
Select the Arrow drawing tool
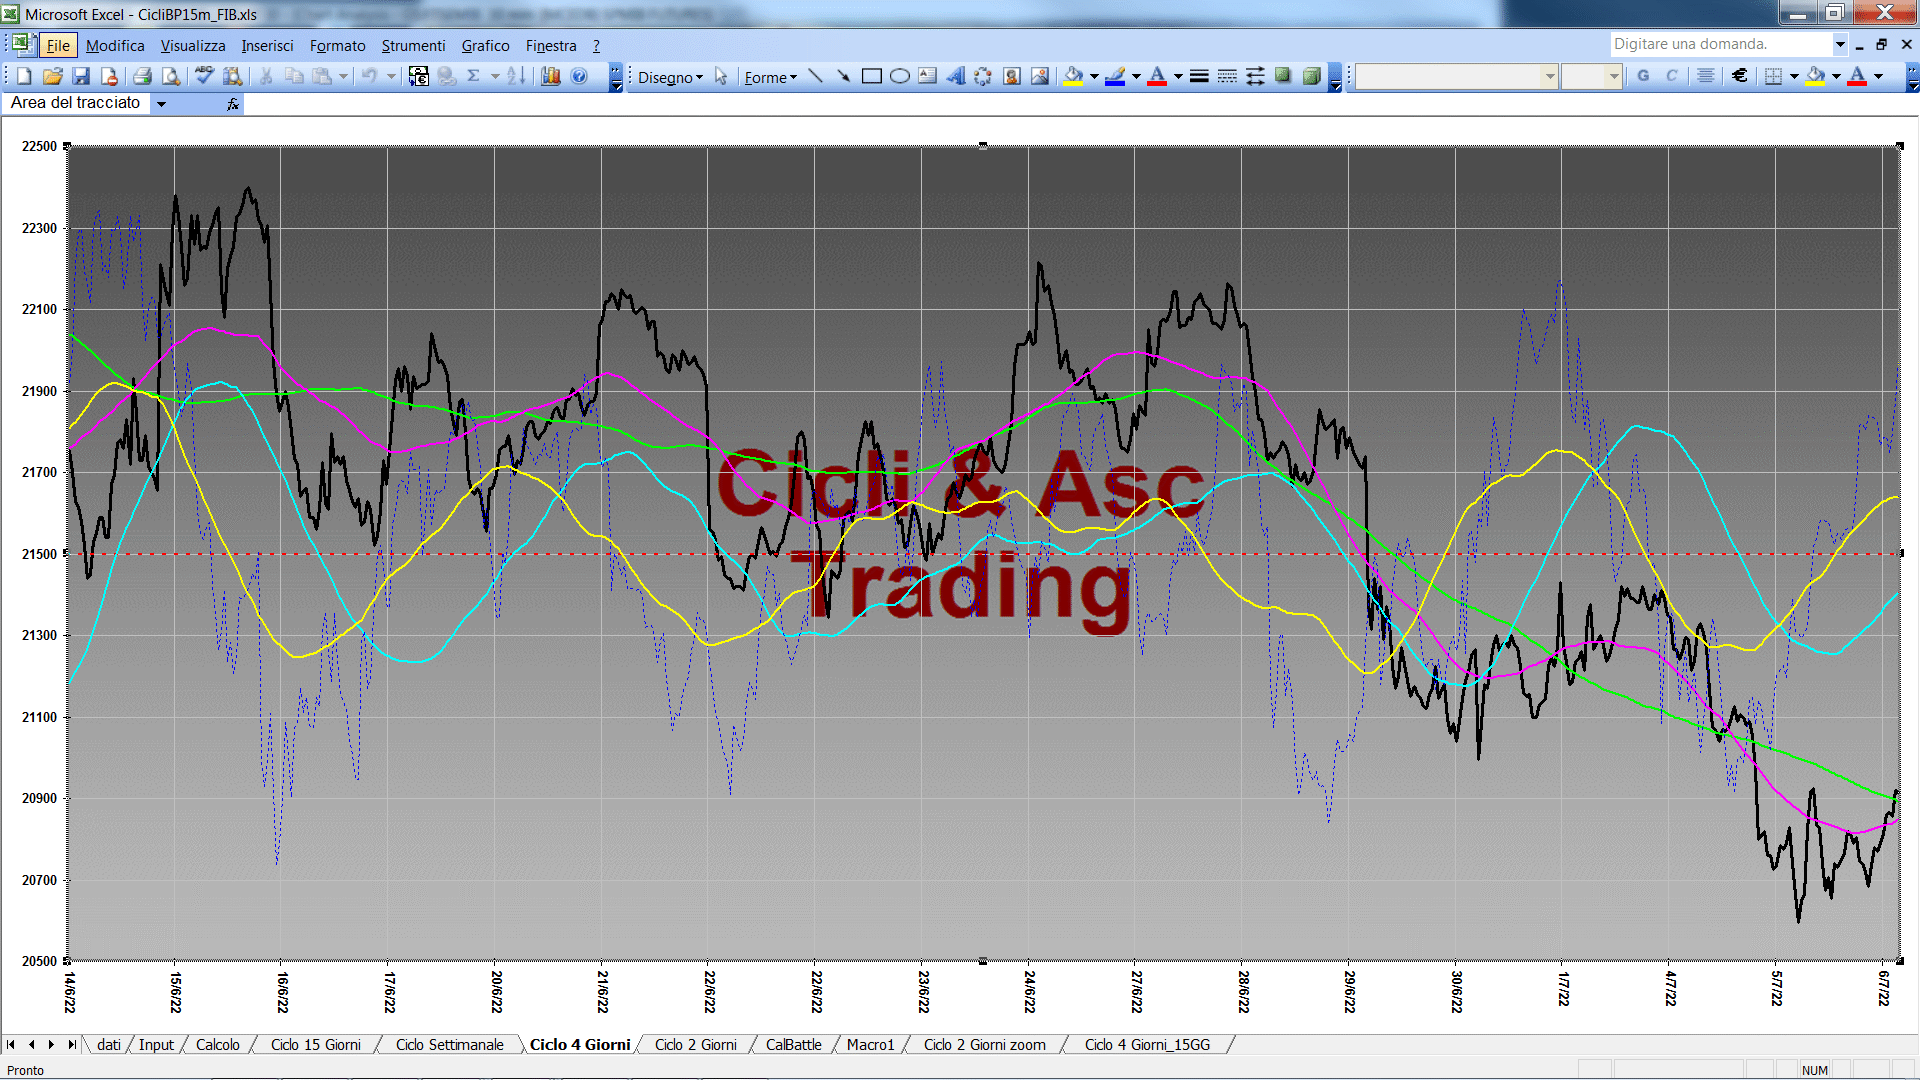click(x=843, y=77)
